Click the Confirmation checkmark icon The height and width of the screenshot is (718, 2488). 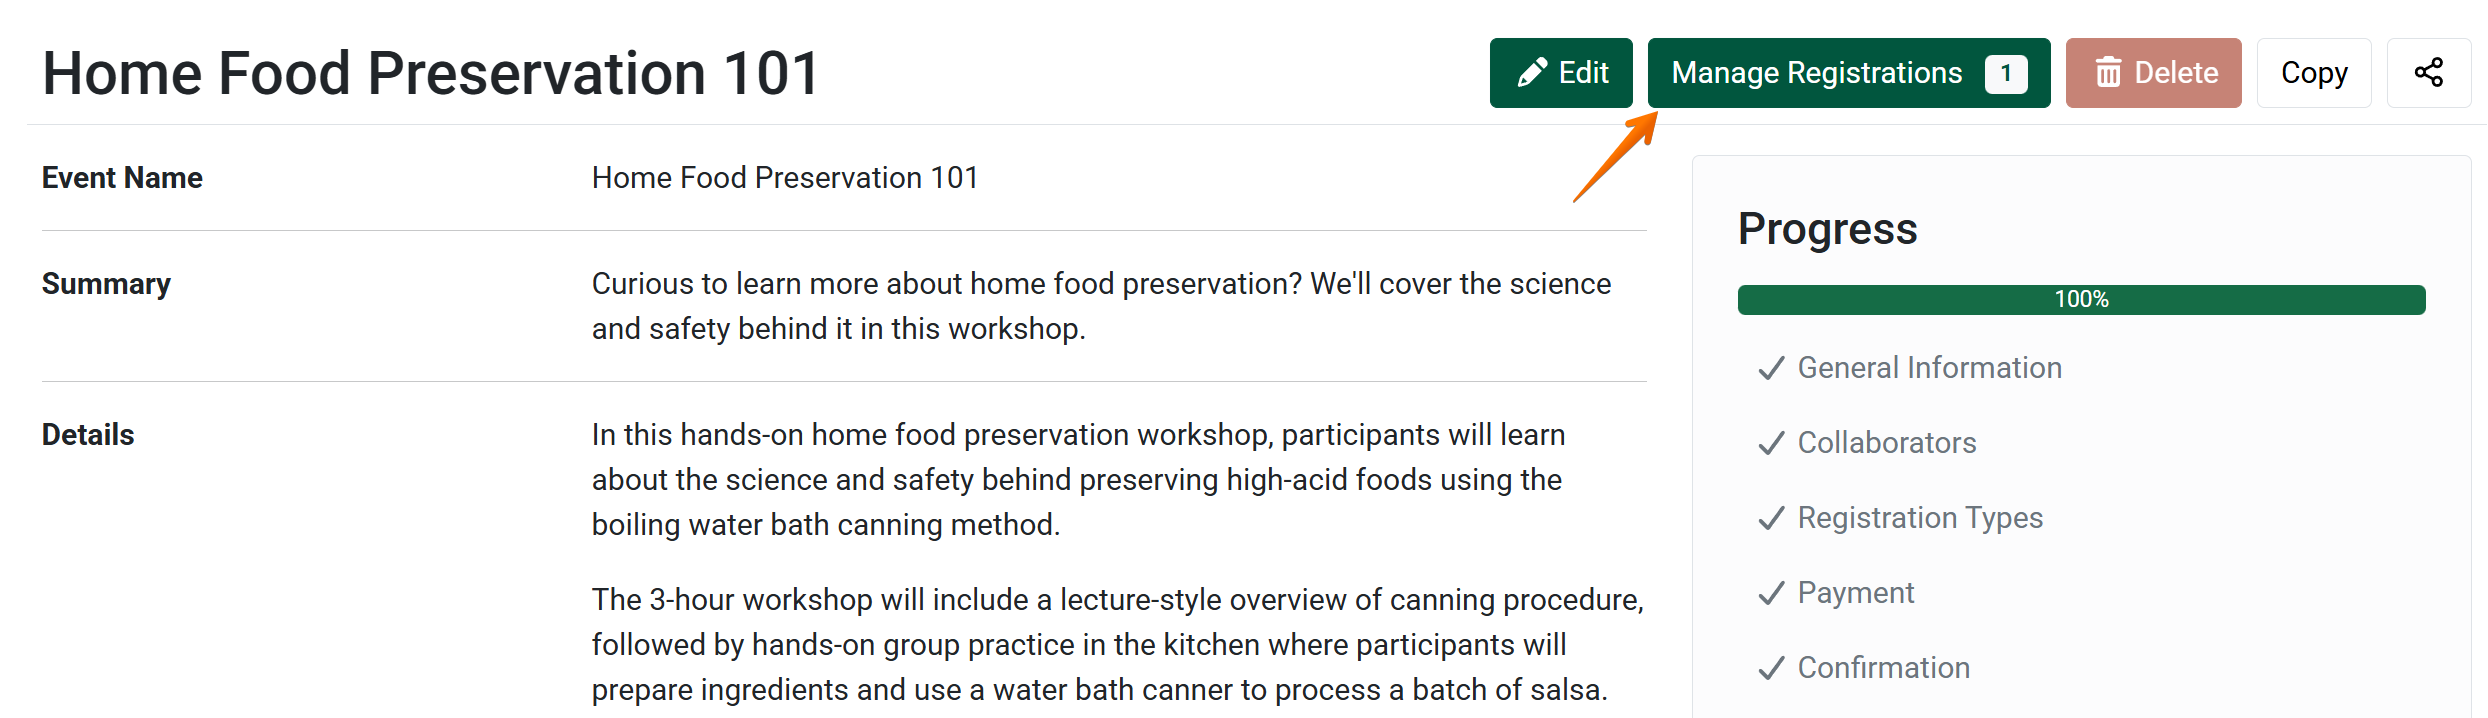[1771, 669]
